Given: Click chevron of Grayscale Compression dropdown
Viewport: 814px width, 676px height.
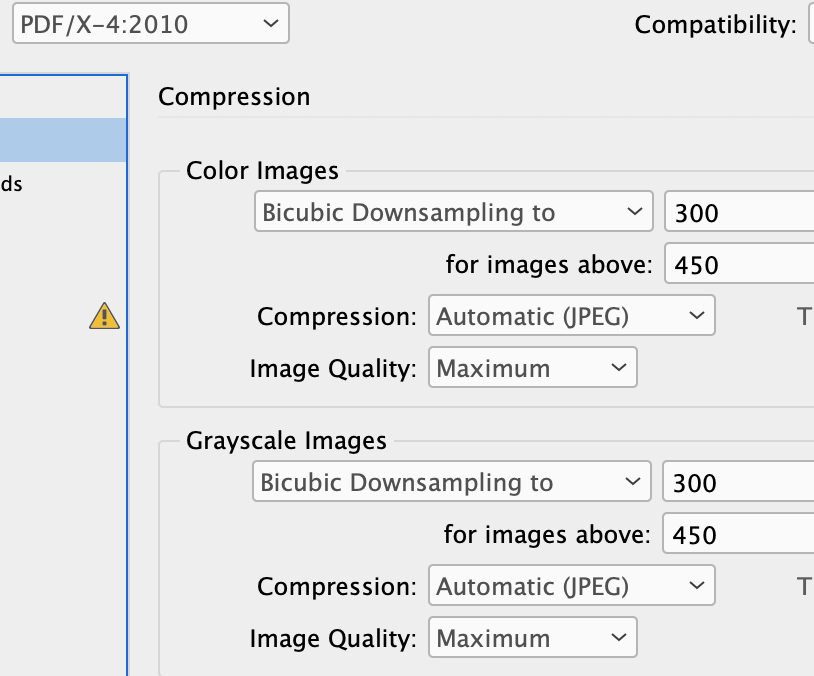Looking at the screenshot, I should [697, 585].
